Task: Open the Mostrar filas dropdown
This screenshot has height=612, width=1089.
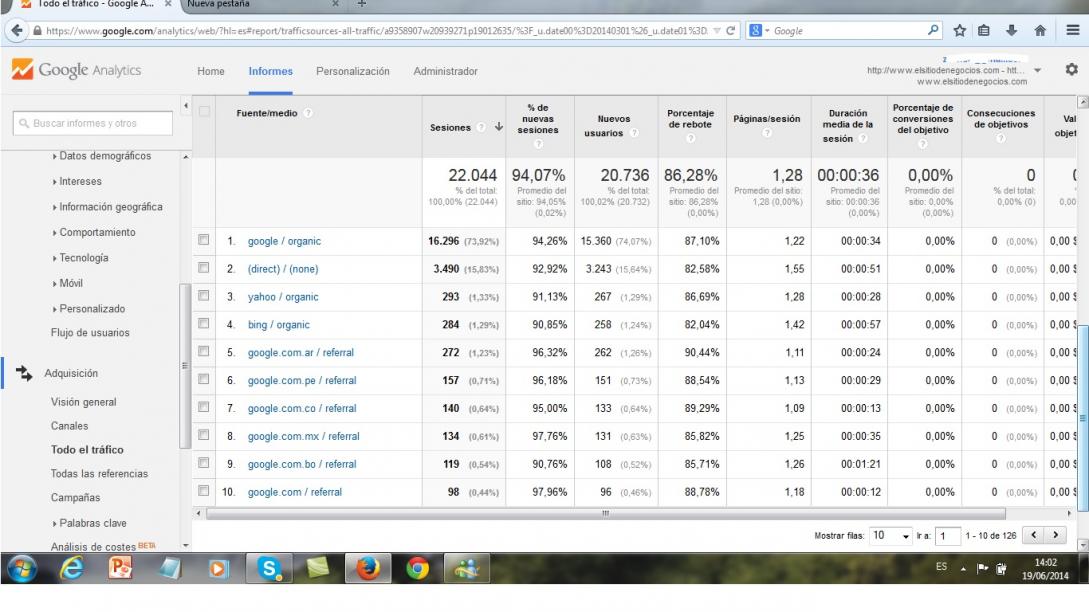Action: pyautogui.click(x=890, y=536)
